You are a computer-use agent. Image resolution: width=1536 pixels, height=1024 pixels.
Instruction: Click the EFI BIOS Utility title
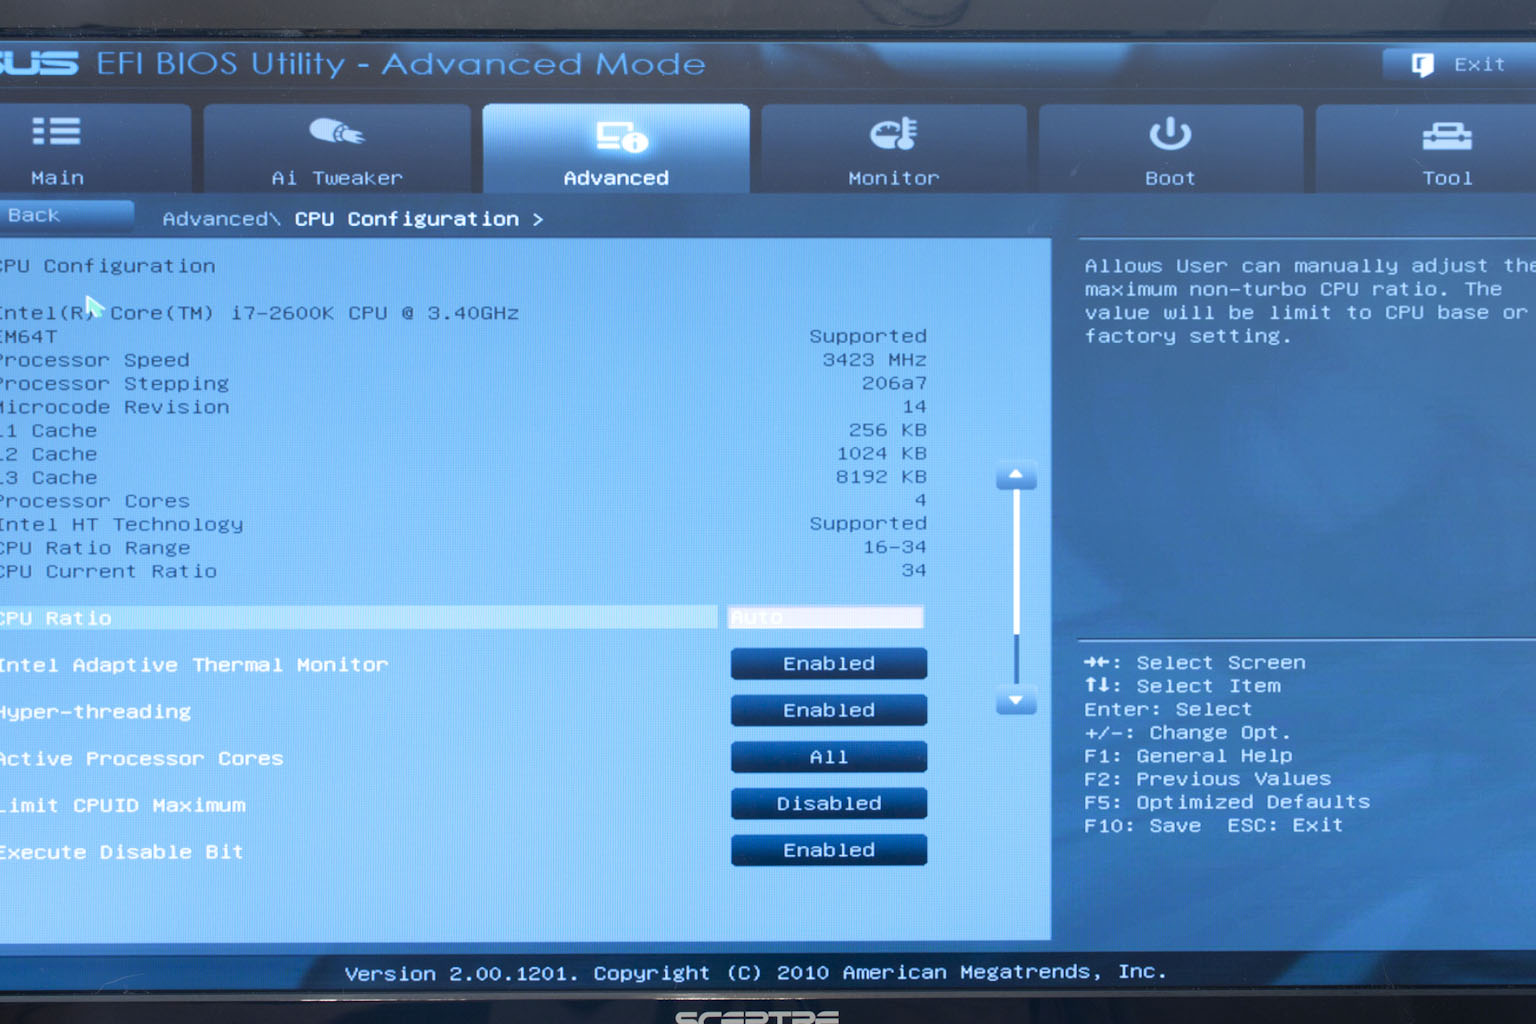click(221, 64)
